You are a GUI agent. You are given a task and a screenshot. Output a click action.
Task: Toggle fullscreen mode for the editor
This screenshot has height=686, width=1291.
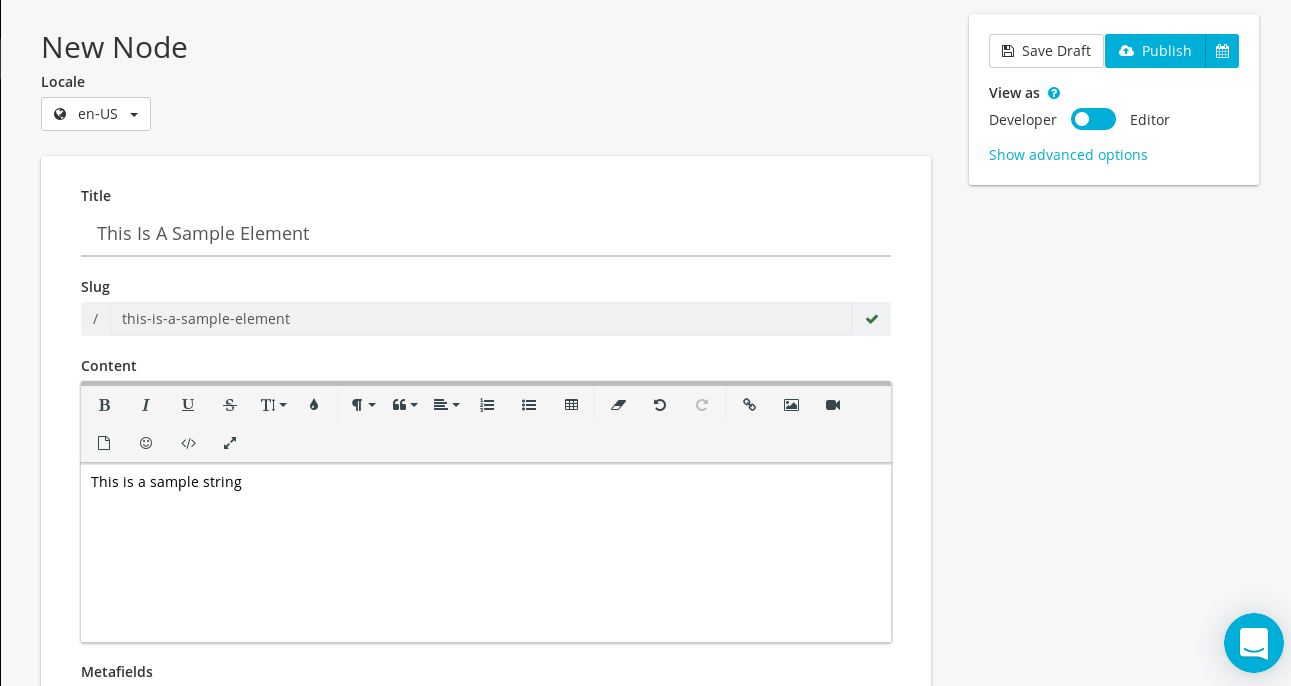pos(230,443)
